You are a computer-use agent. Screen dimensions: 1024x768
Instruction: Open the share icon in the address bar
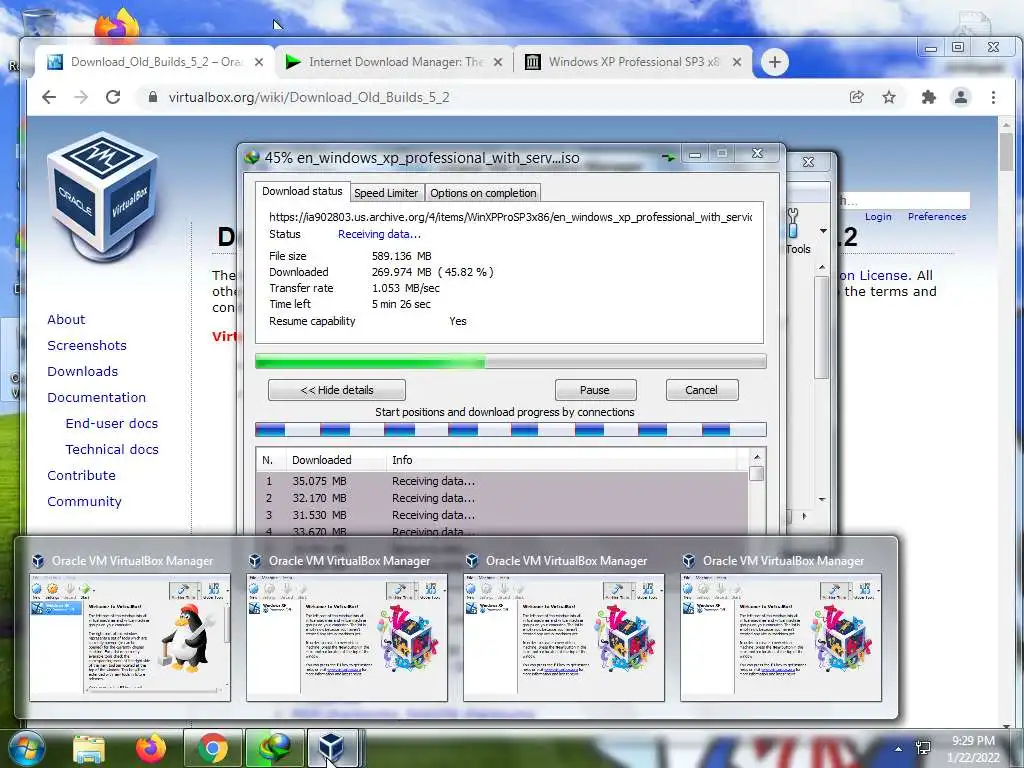pyautogui.click(x=856, y=97)
